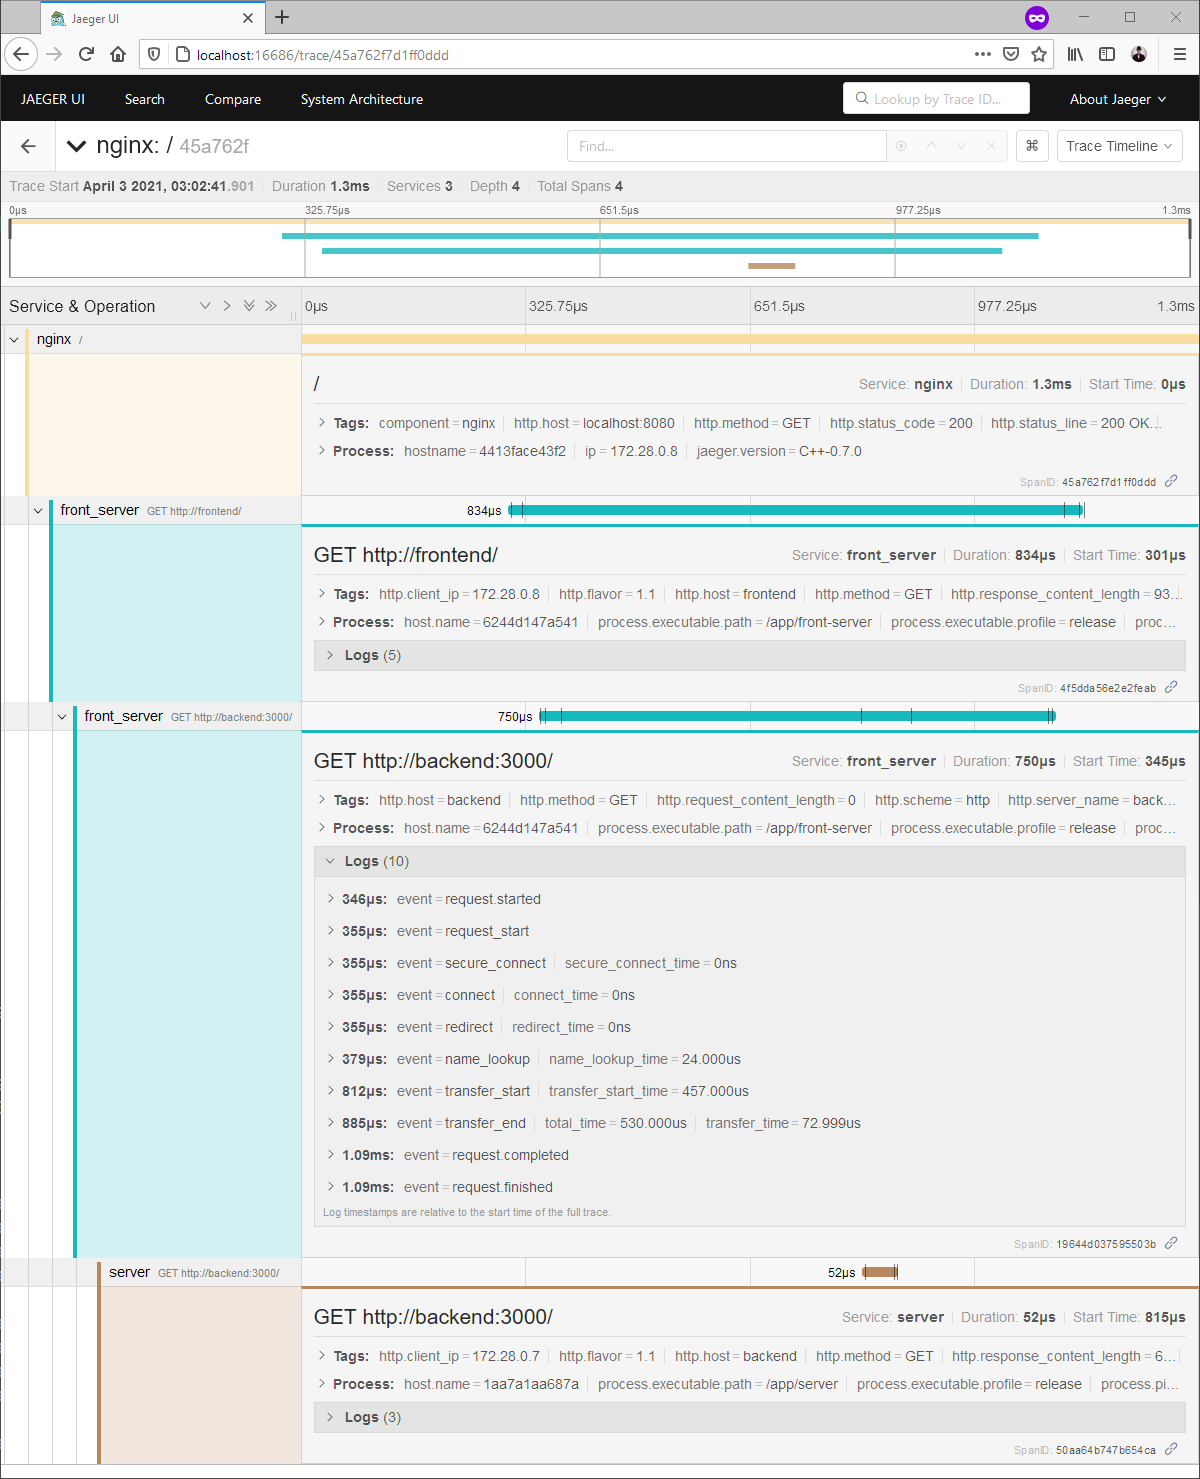Screen dimensions: 1200x1479
Task: Click the back arrow beside trace title
Action: pyautogui.click(x=28, y=146)
